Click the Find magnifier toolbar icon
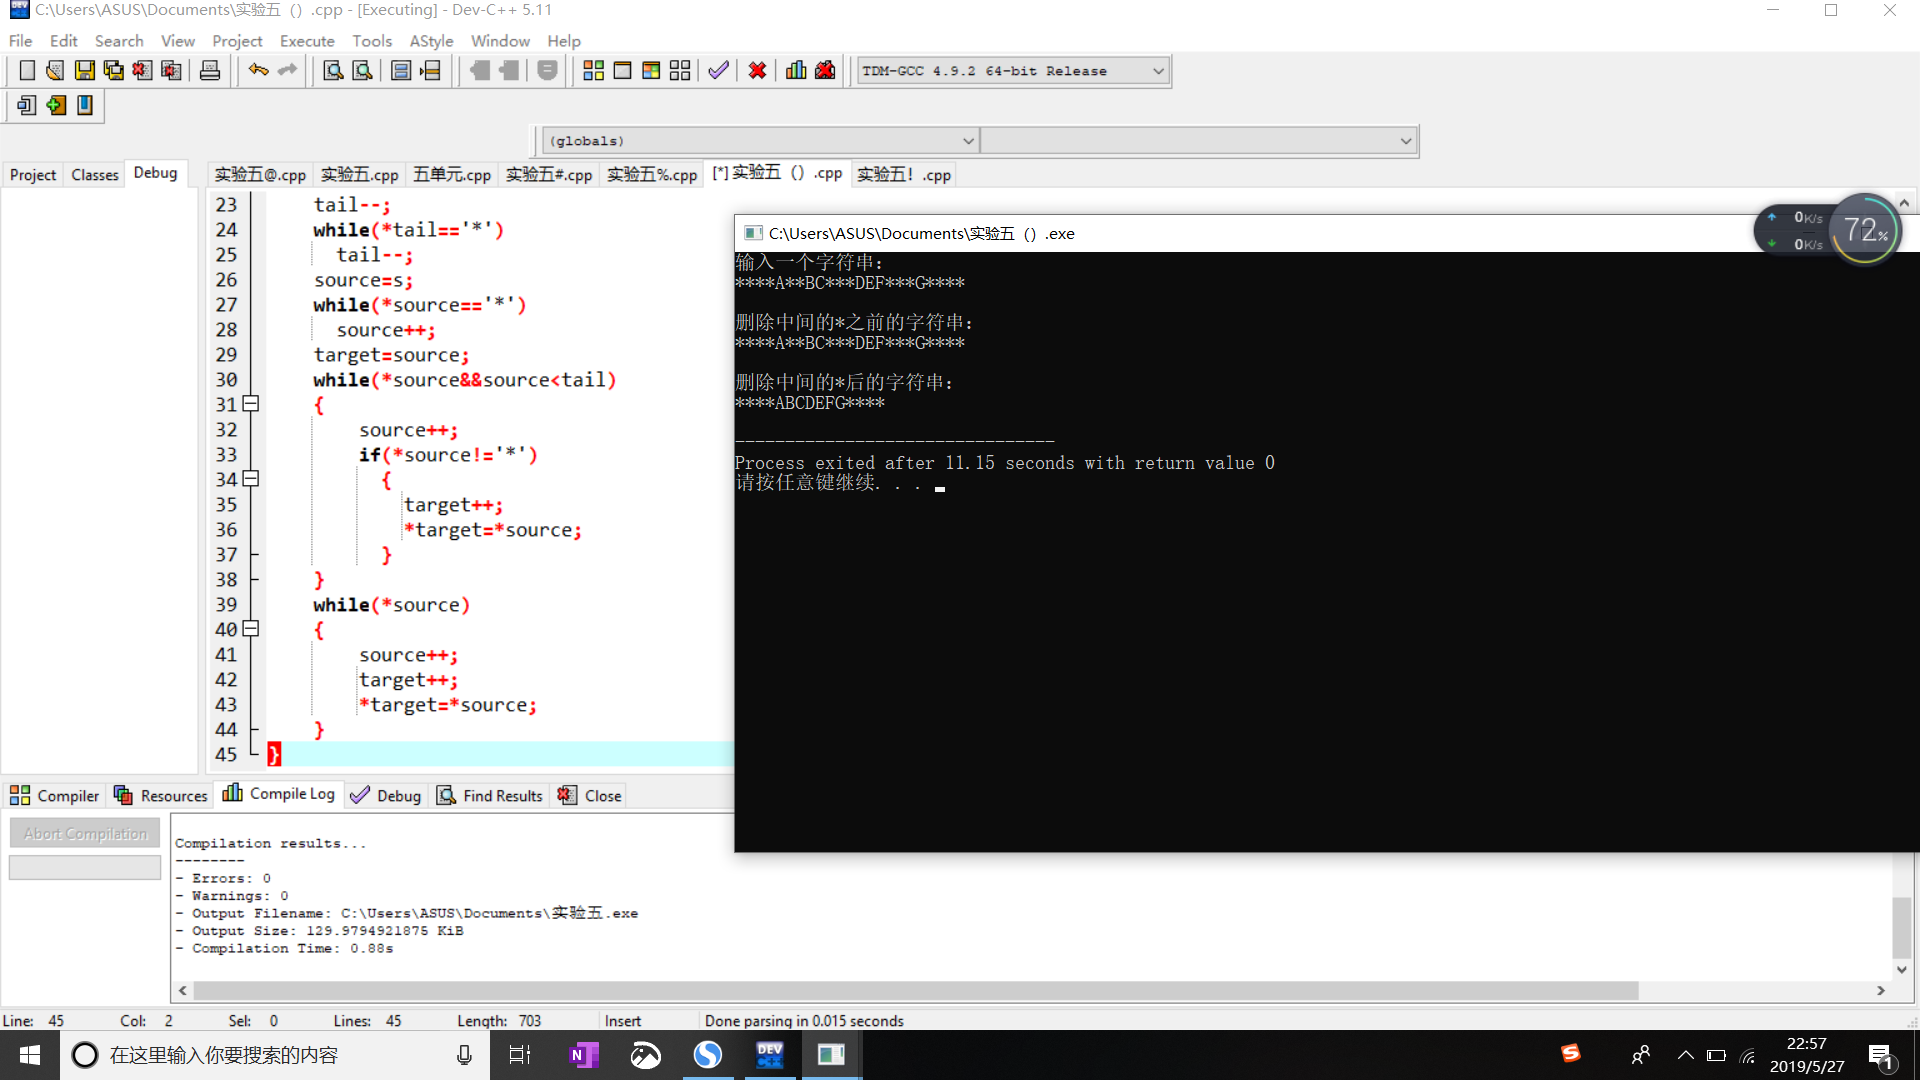This screenshot has height=1080, width=1920. (x=333, y=71)
